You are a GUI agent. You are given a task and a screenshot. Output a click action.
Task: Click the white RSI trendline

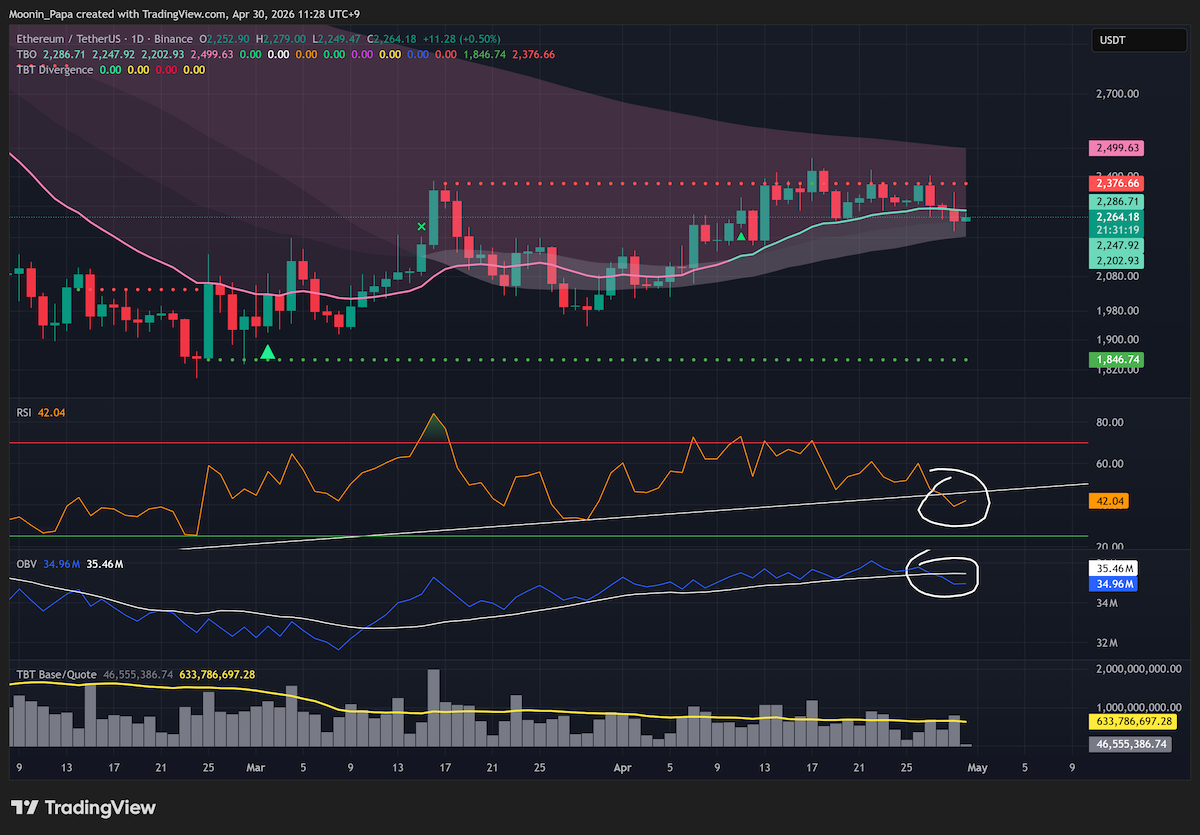[x=640, y=512]
